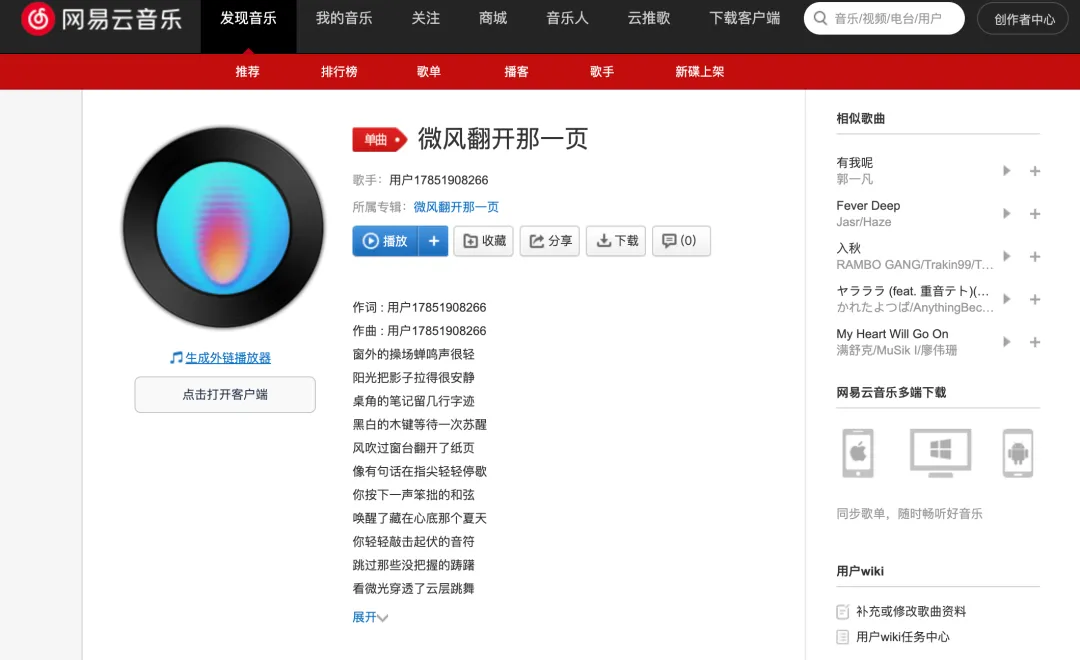Click lyric line 窗外的操场蝉鸣声很轻
1080x660 pixels.
[413, 354]
